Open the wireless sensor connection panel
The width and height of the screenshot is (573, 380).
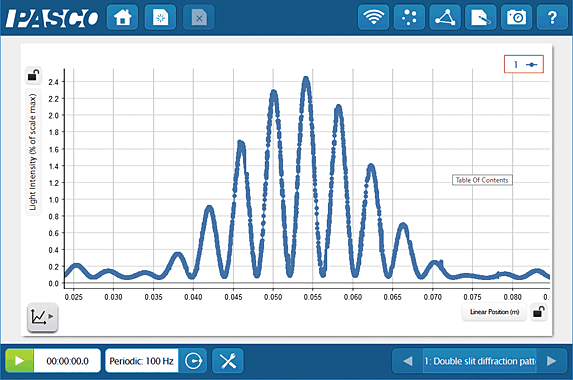coord(373,17)
